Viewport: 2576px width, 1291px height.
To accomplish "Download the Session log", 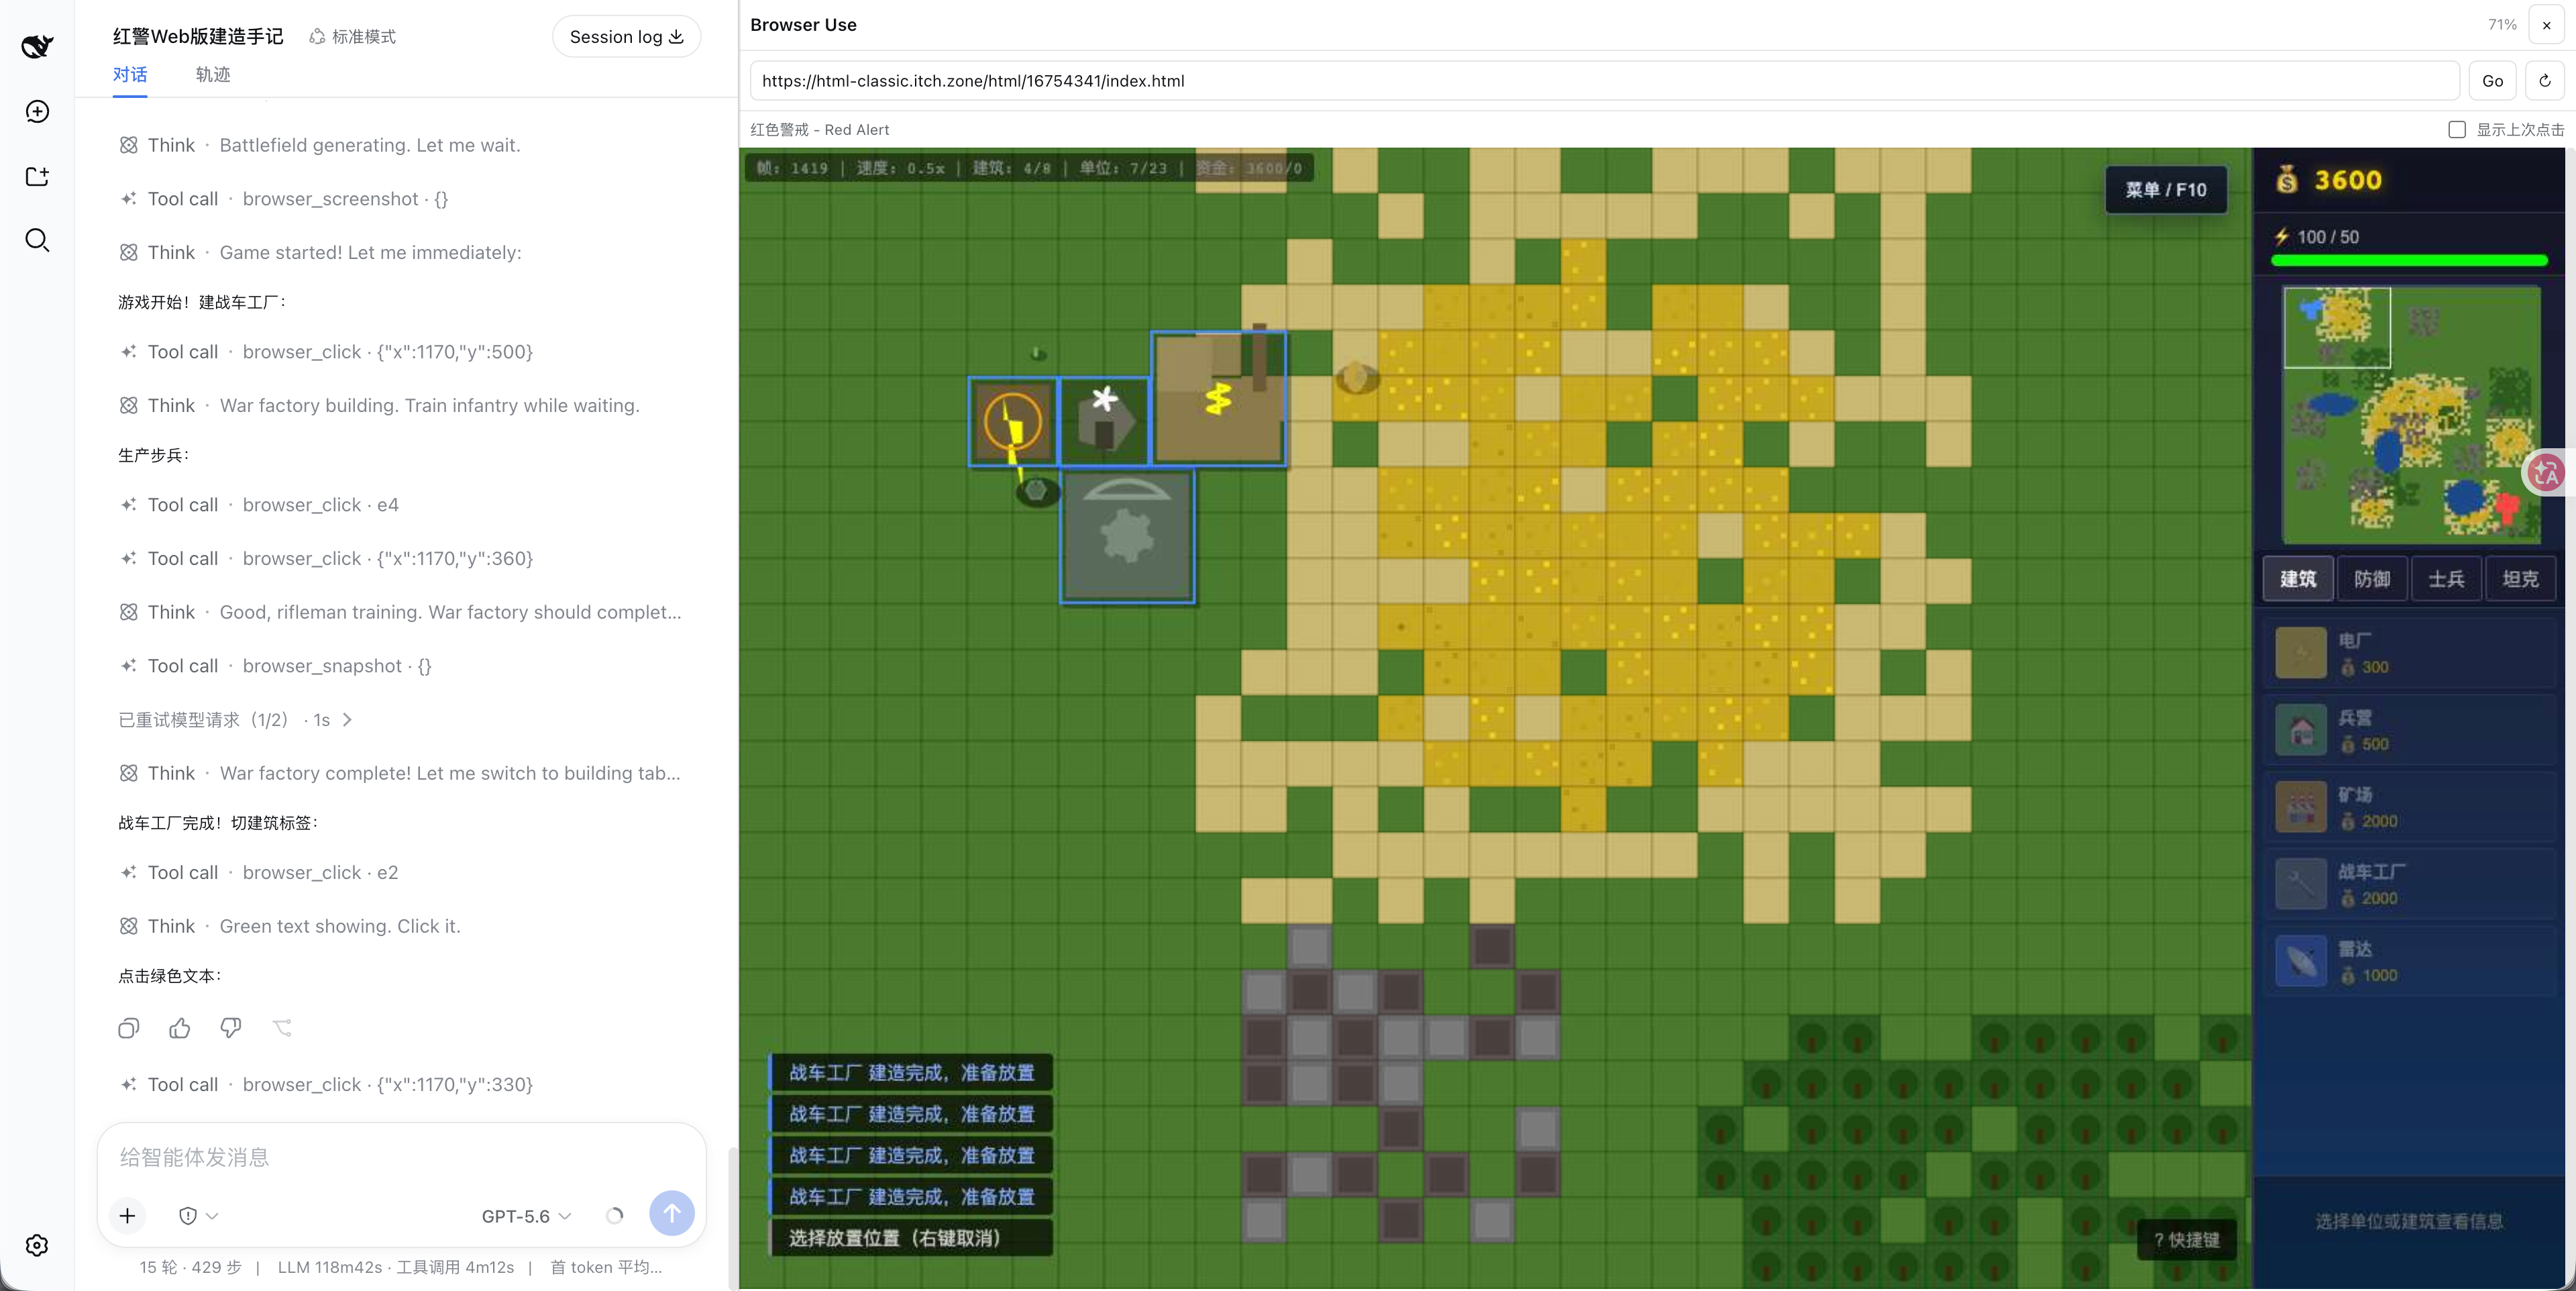I will 626,37.
